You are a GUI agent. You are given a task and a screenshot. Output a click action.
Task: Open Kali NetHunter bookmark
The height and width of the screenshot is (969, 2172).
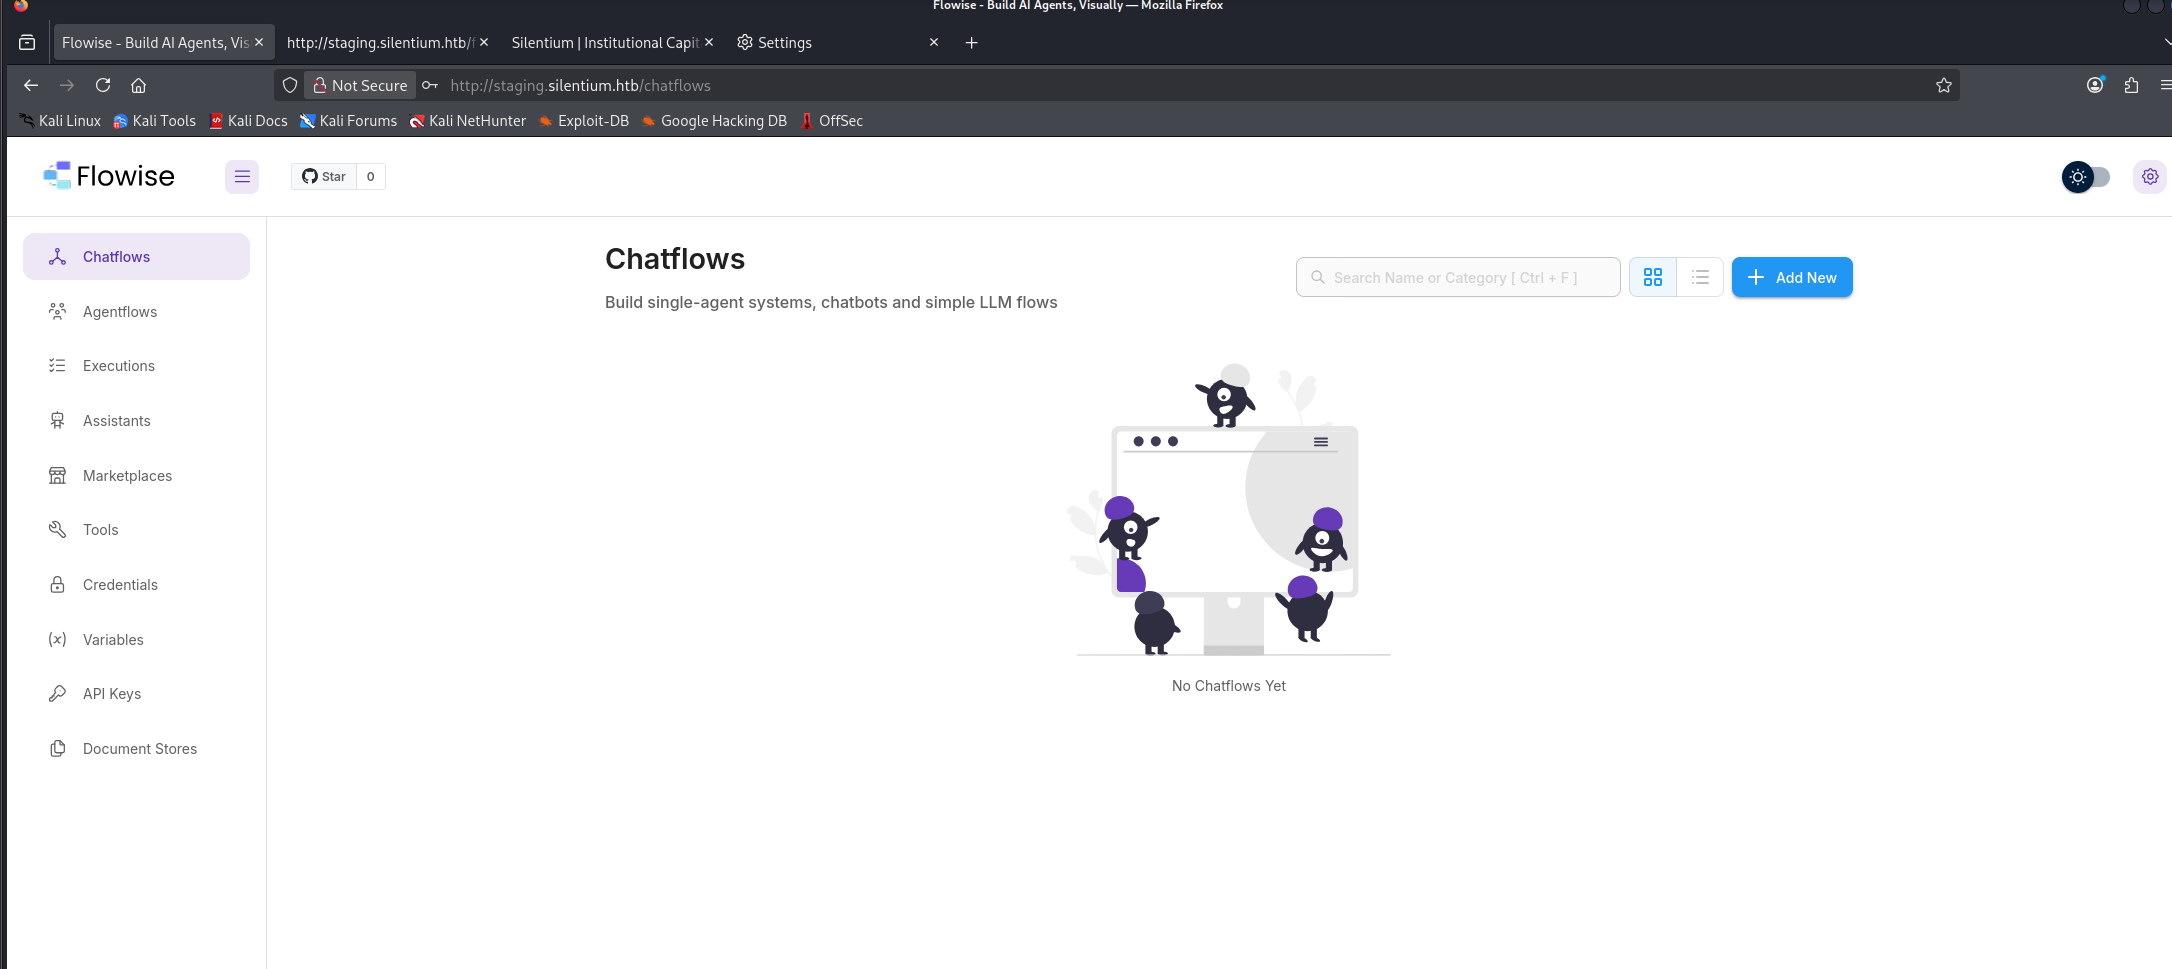(x=467, y=121)
